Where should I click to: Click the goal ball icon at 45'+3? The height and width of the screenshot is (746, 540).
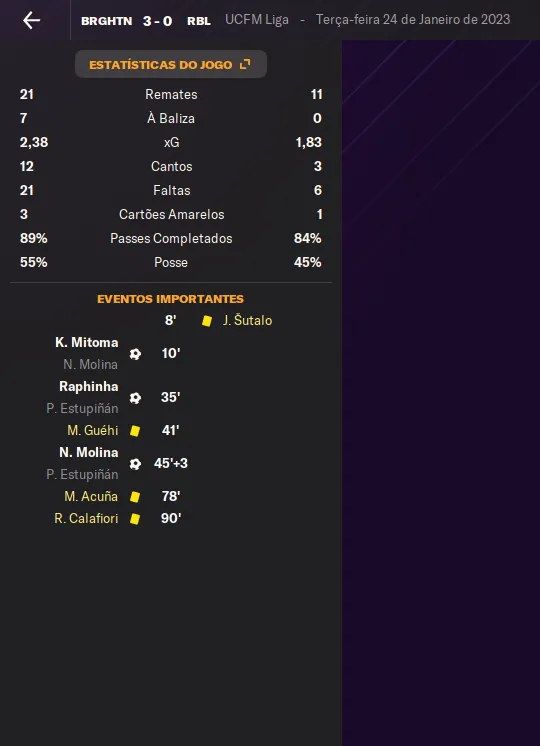pyautogui.click(x=135, y=464)
